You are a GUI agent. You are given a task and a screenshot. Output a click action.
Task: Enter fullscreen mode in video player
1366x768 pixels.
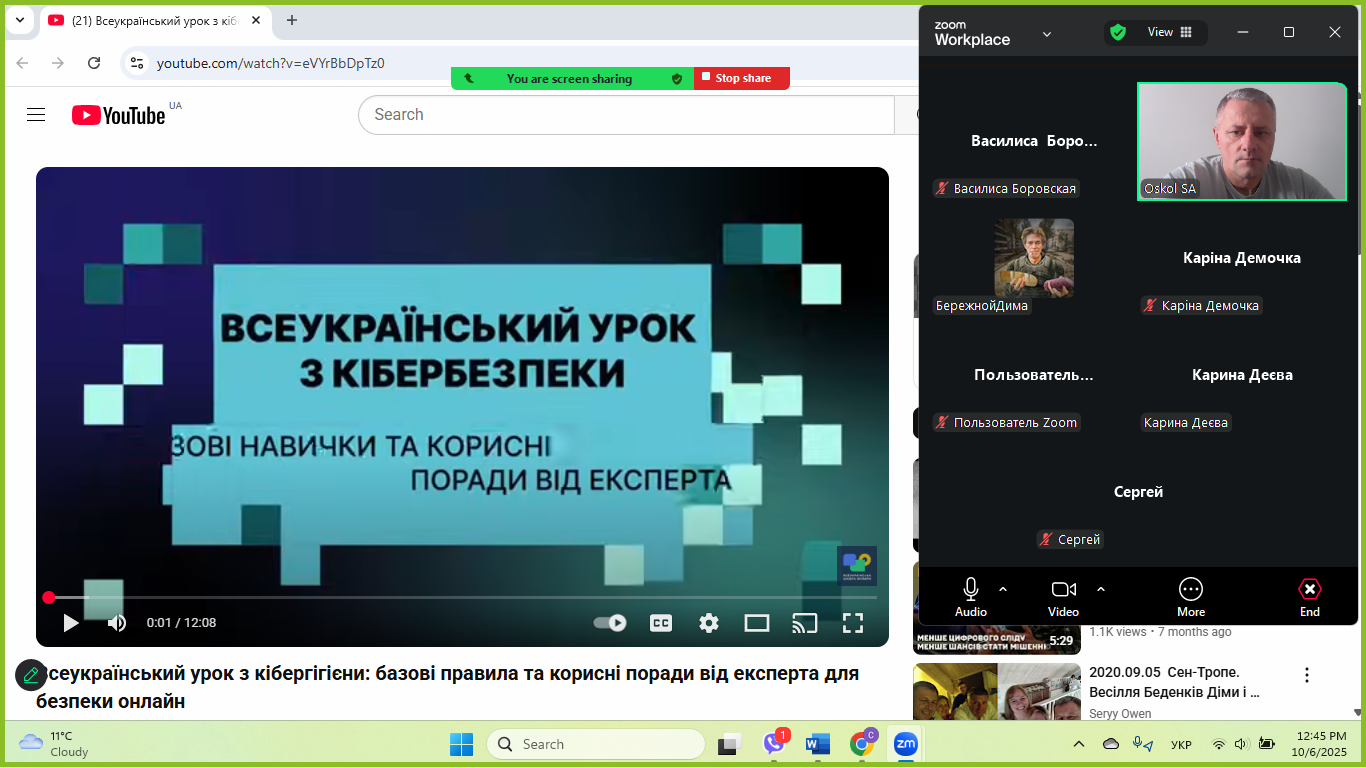[x=852, y=623]
